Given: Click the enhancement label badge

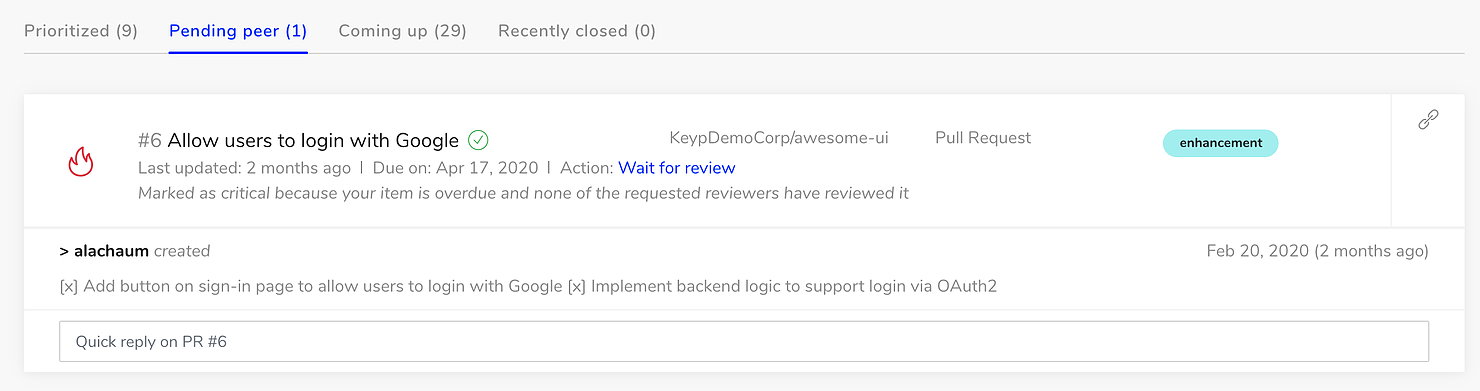Looking at the screenshot, I should (x=1220, y=143).
